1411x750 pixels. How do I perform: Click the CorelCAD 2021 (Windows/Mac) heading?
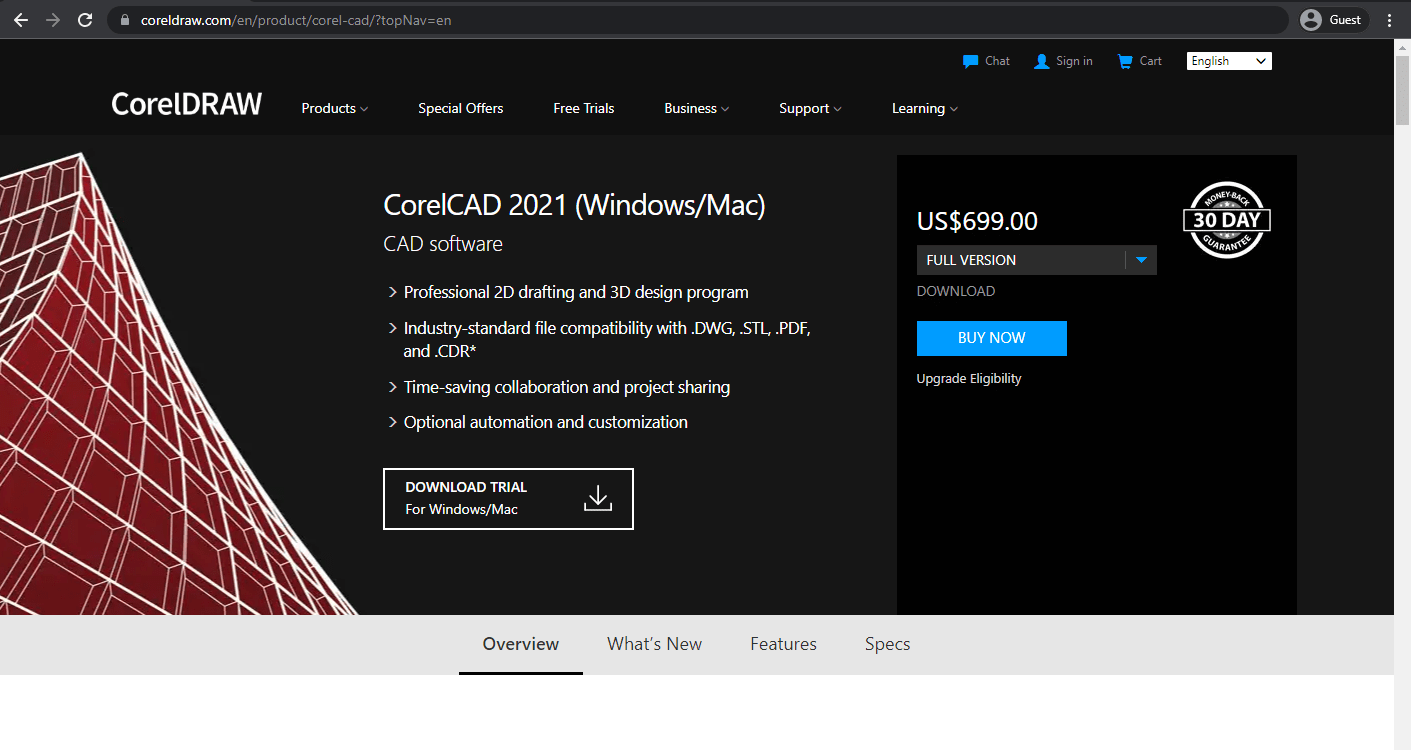pyautogui.click(x=575, y=205)
